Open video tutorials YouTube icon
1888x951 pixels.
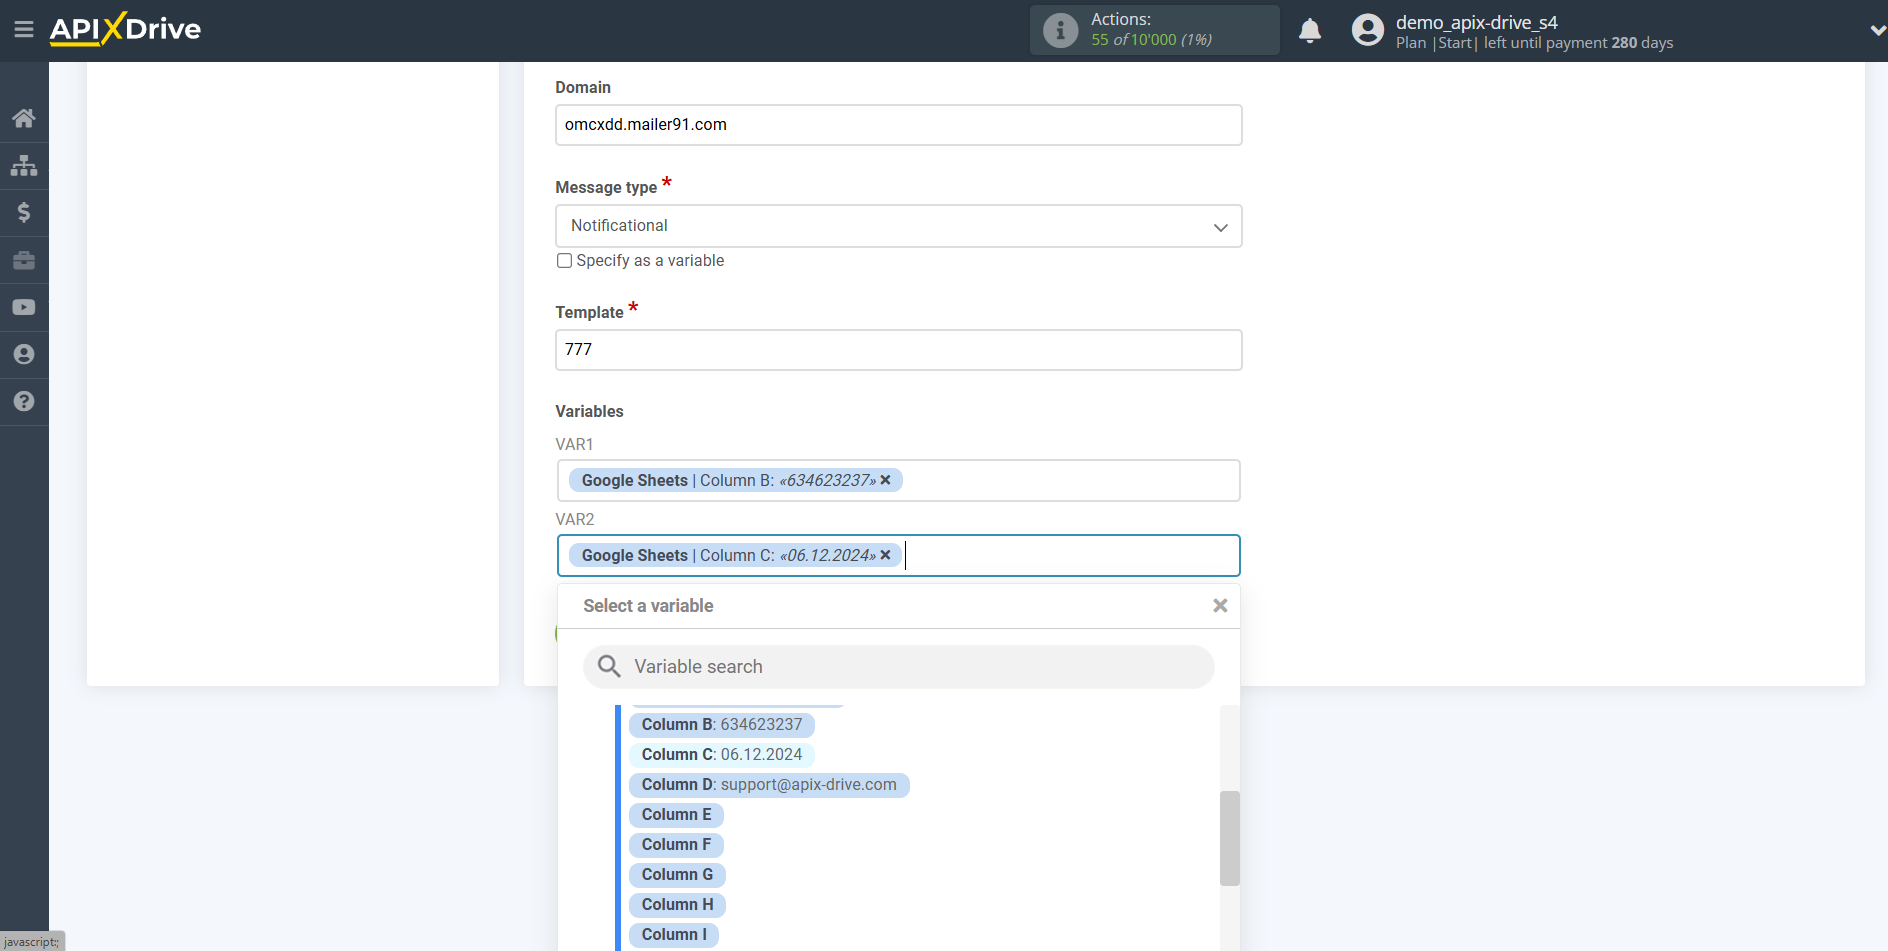(24, 307)
